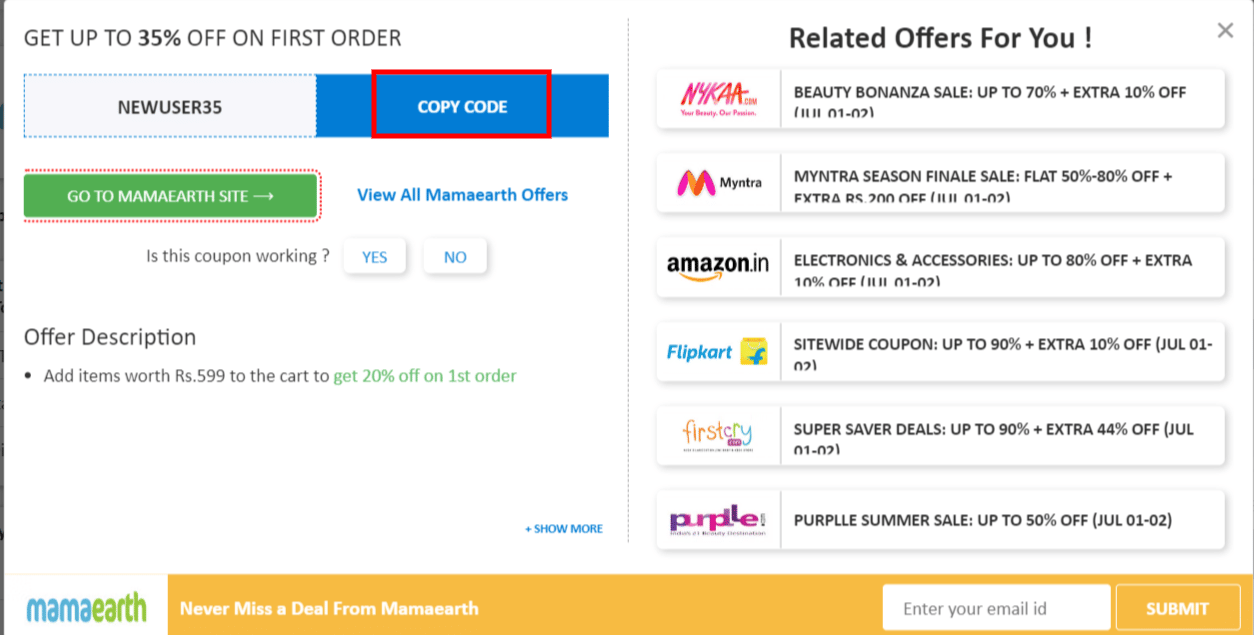The height and width of the screenshot is (635, 1254).
Task: Dismiss the popup with the X button
Action: click(x=1224, y=30)
